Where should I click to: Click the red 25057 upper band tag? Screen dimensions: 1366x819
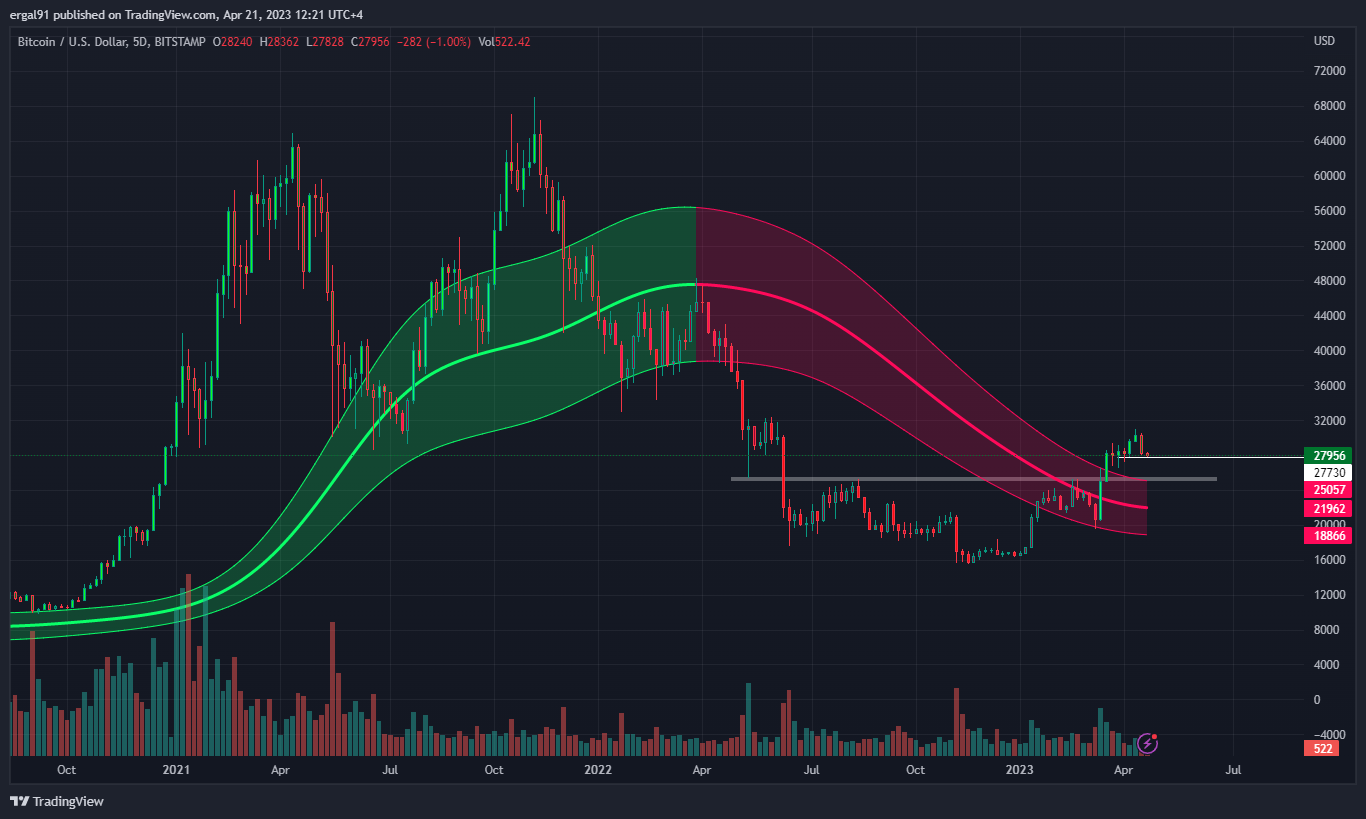click(1328, 490)
